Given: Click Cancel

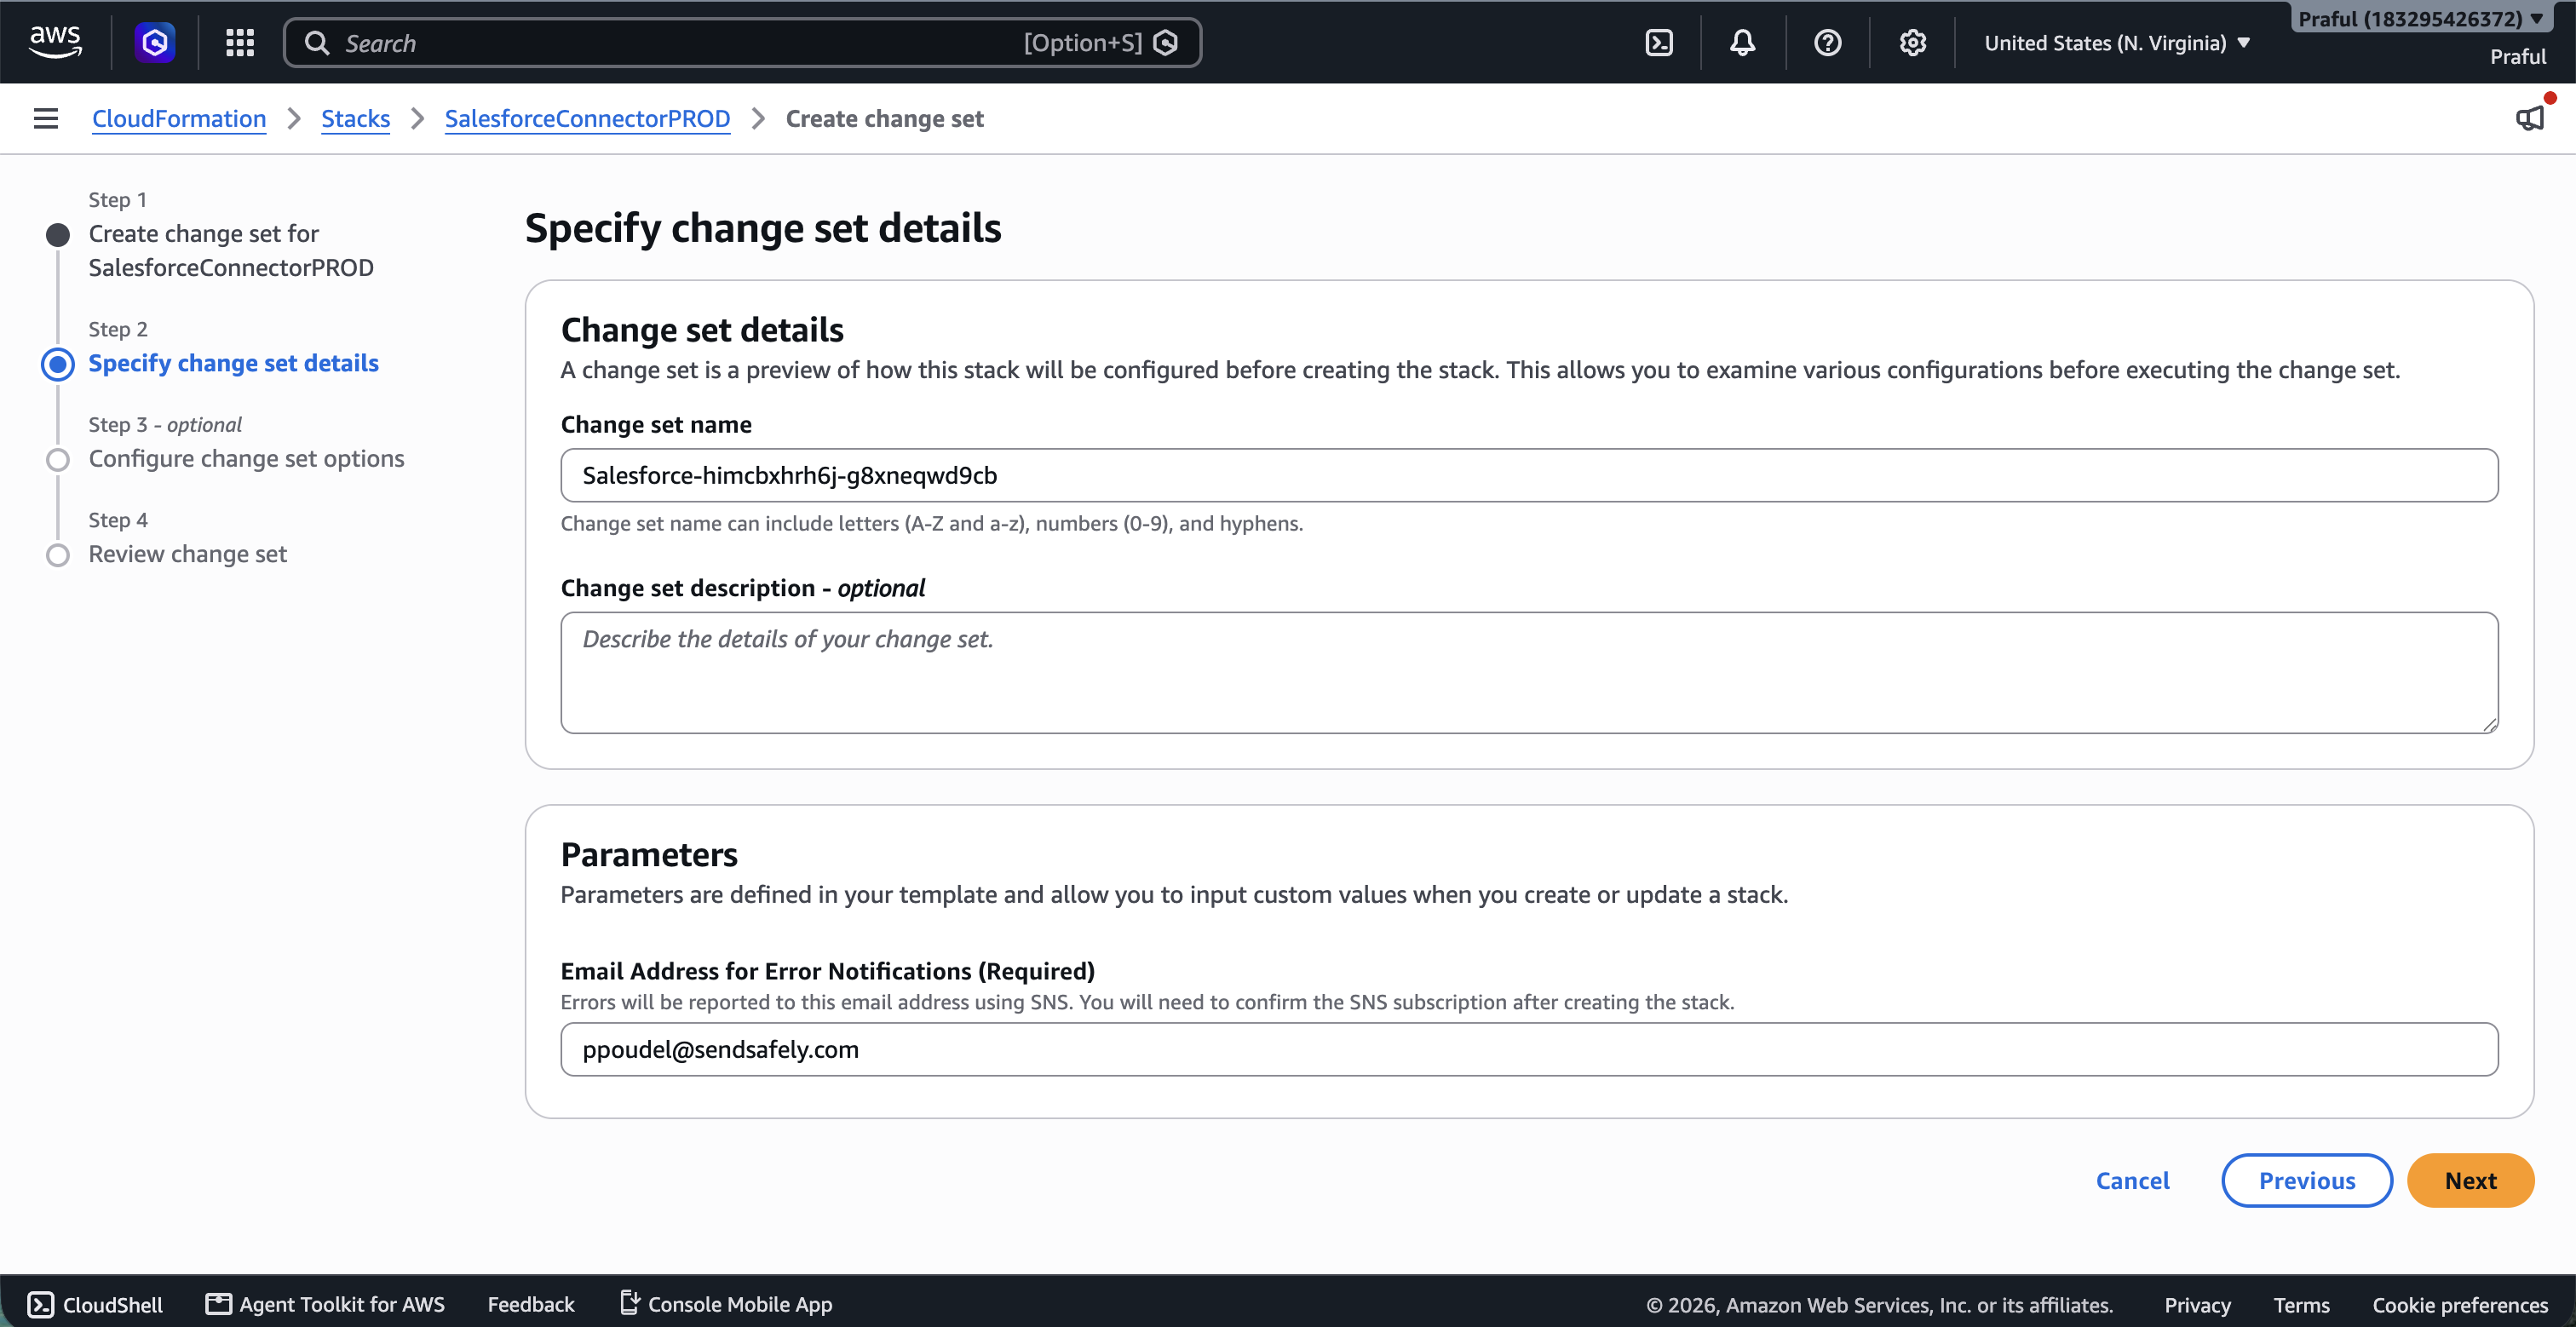Looking at the screenshot, I should click(2132, 1180).
